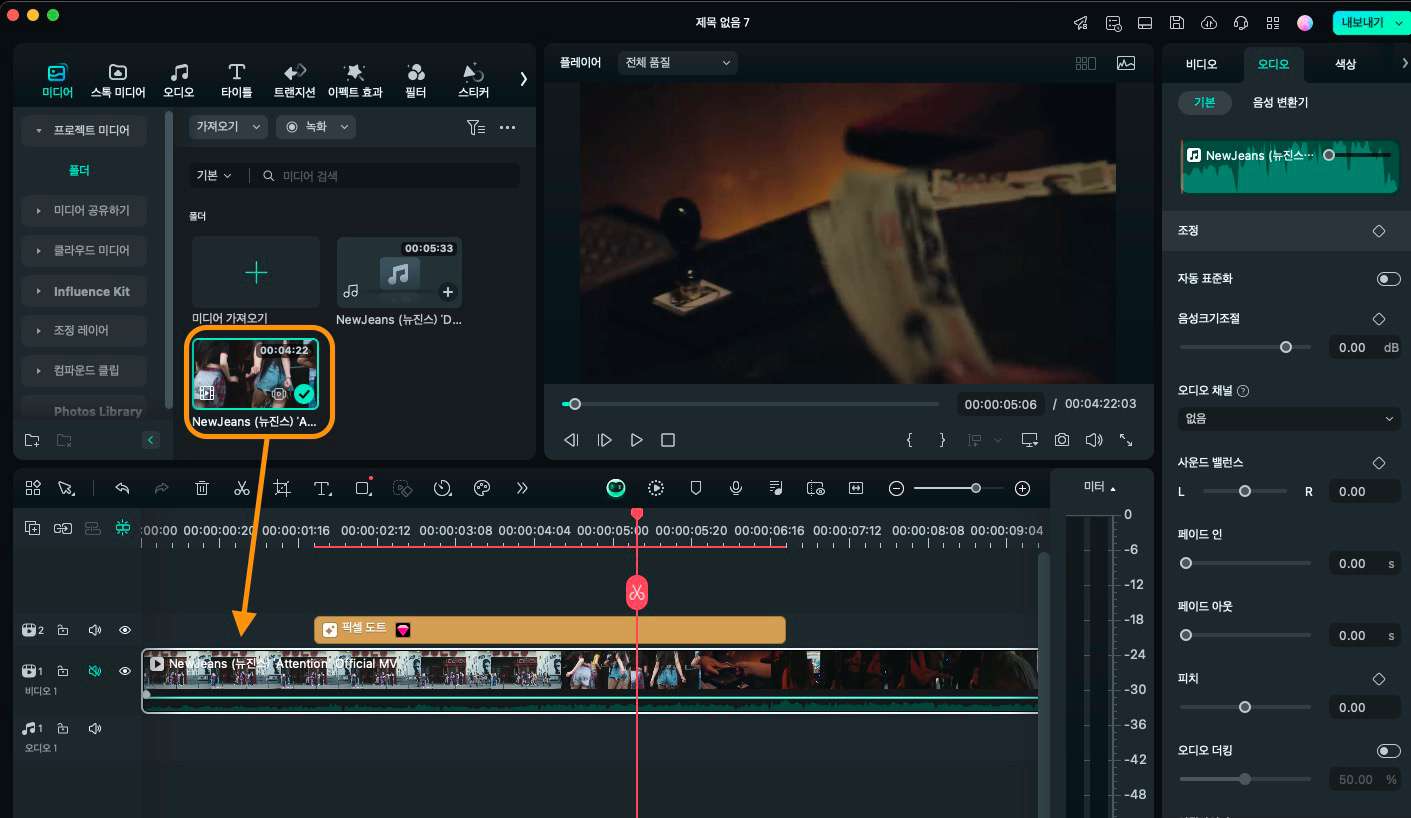Collapse the media sidebar panel
1411x818 pixels.
(x=151, y=440)
